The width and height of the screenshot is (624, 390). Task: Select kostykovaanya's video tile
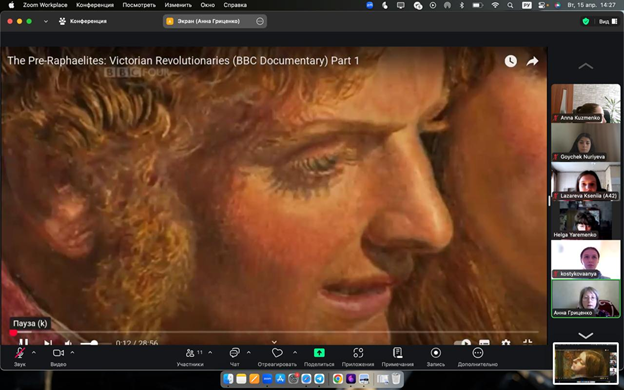(x=585, y=259)
